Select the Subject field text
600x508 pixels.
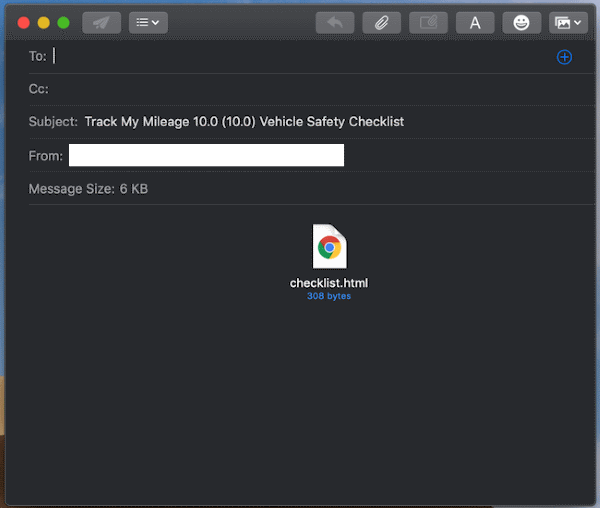click(x=244, y=122)
